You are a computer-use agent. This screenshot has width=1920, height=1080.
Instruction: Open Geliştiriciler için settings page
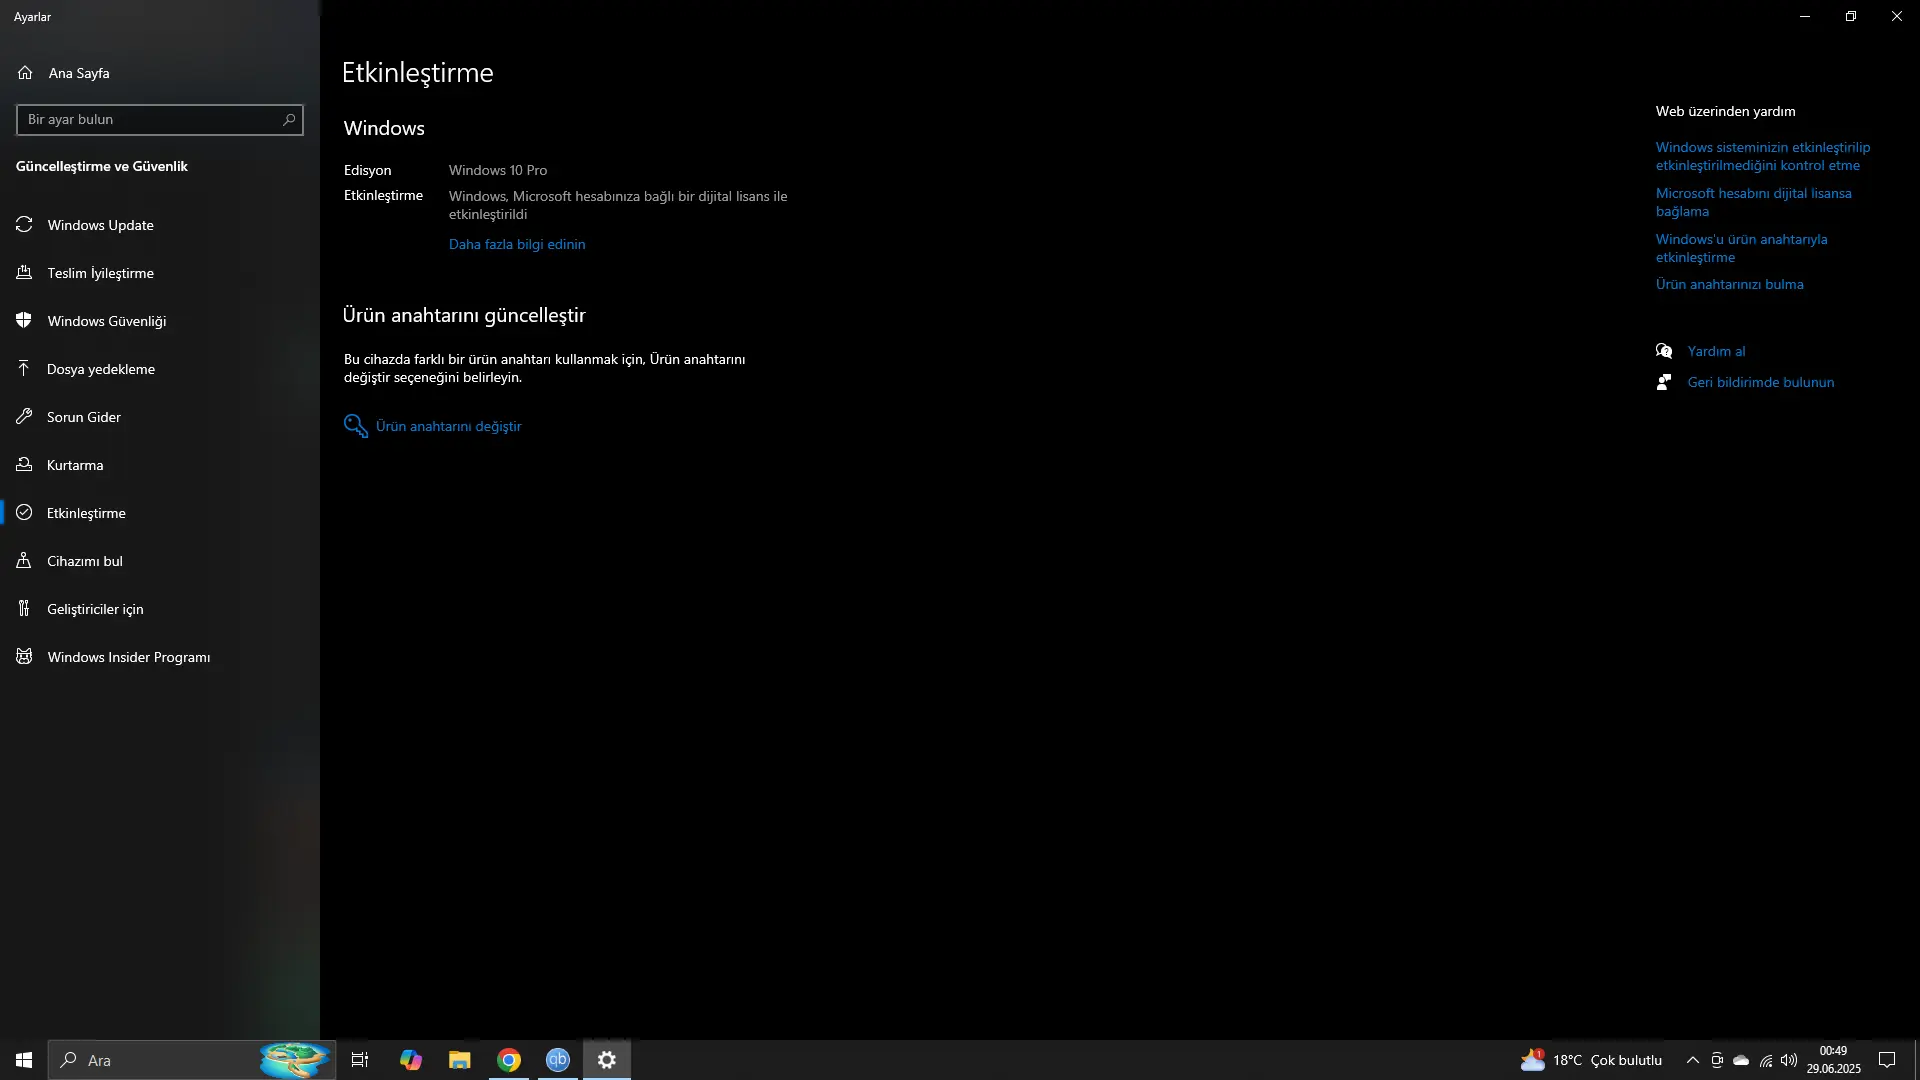point(160,609)
